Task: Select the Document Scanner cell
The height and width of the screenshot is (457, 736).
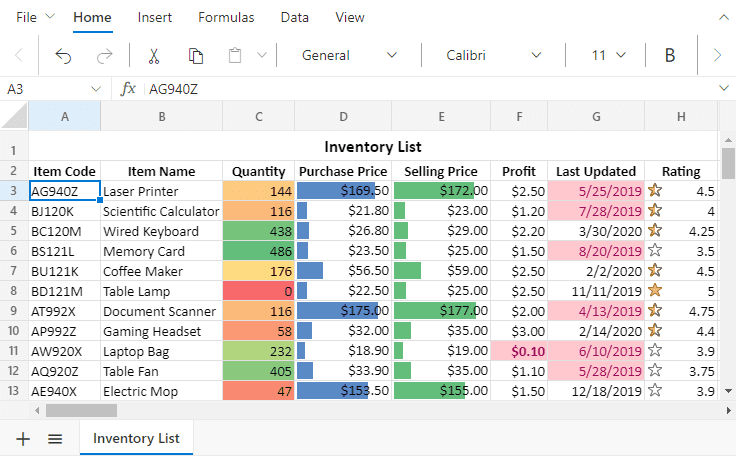Action: [161, 311]
